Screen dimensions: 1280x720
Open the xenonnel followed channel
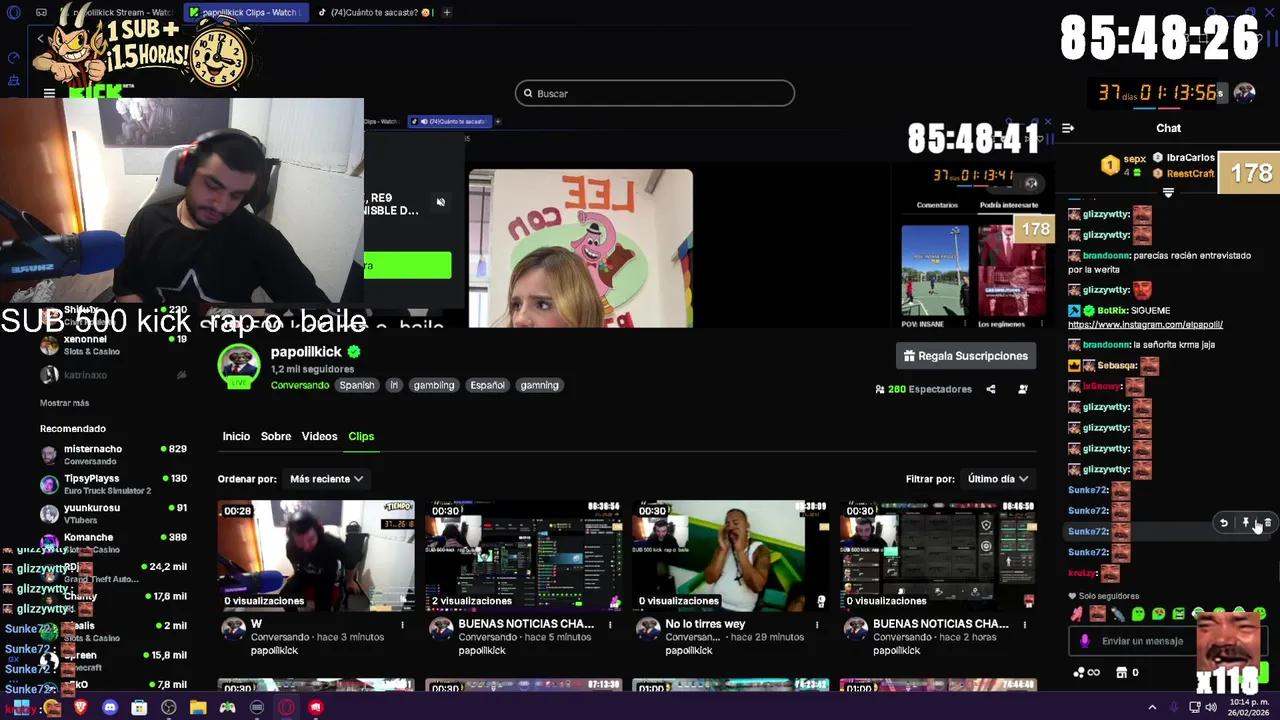pos(113,345)
